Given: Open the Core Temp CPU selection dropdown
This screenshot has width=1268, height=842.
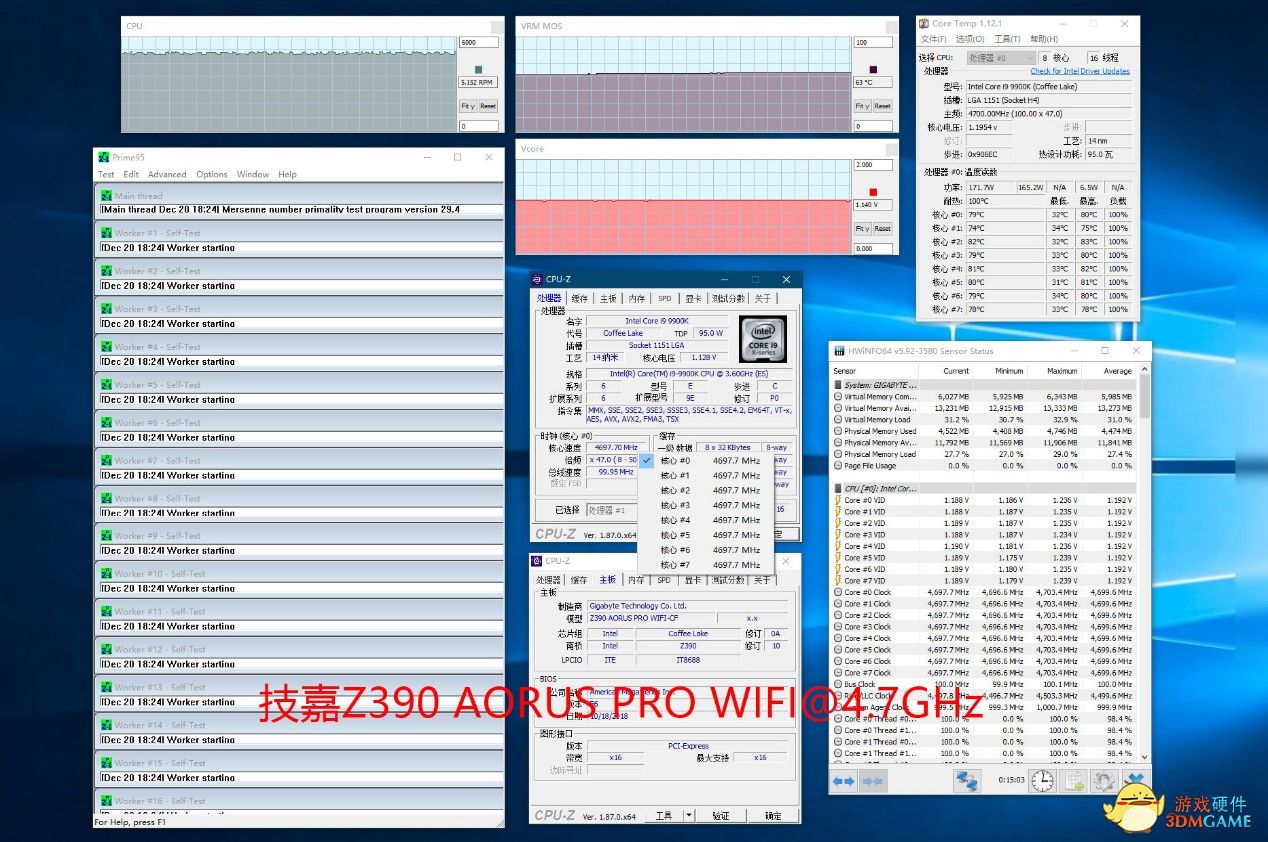Looking at the screenshot, I should point(1000,58).
